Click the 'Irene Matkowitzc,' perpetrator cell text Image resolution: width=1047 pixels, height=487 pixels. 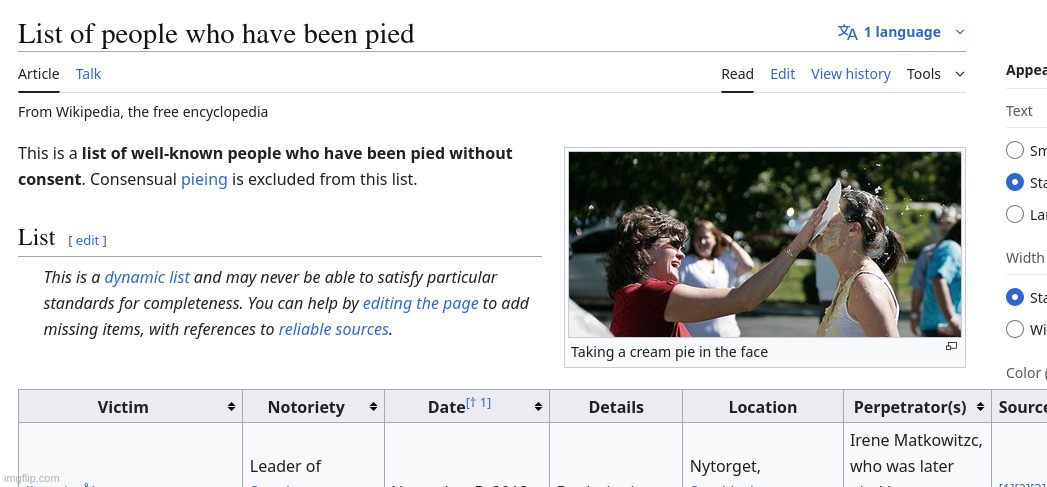pos(916,440)
